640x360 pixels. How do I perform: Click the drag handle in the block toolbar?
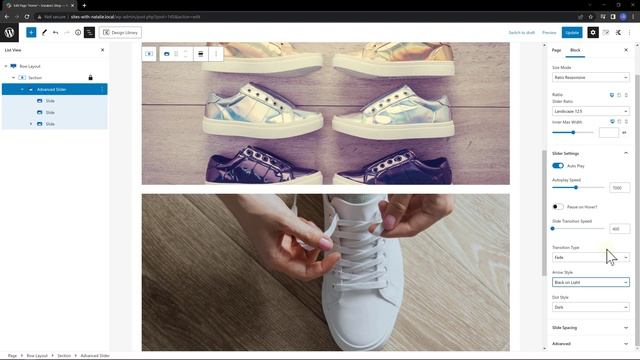point(176,54)
